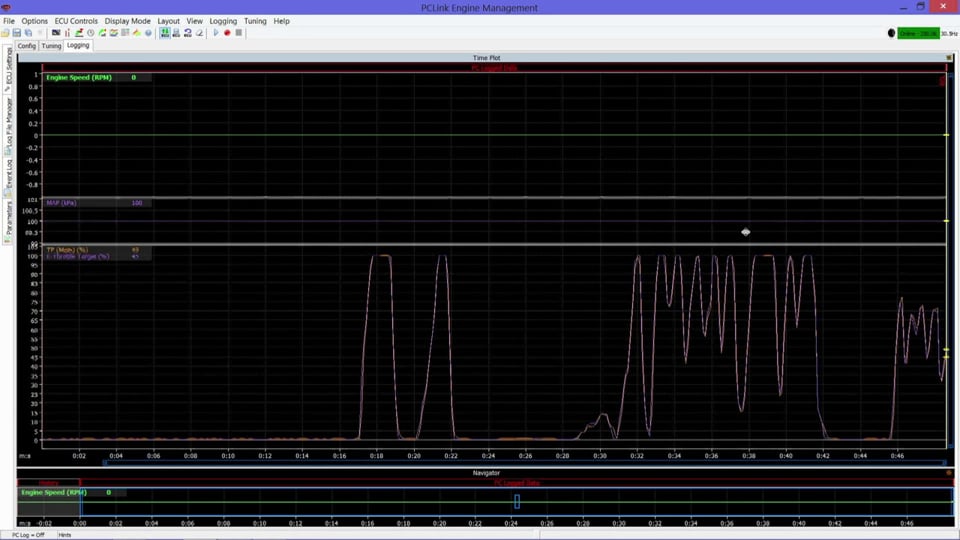Click the 0:30 mark on Time Plot axis
The height and width of the screenshot is (540, 960).
point(599,456)
